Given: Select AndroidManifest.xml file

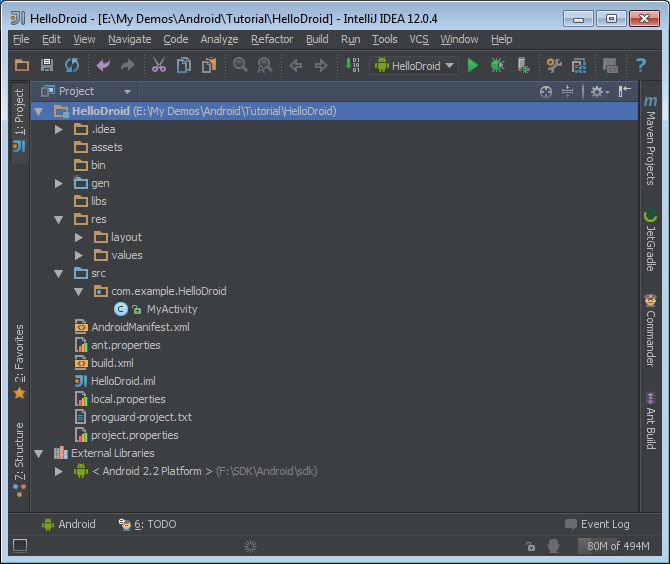Looking at the screenshot, I should 140,327.
